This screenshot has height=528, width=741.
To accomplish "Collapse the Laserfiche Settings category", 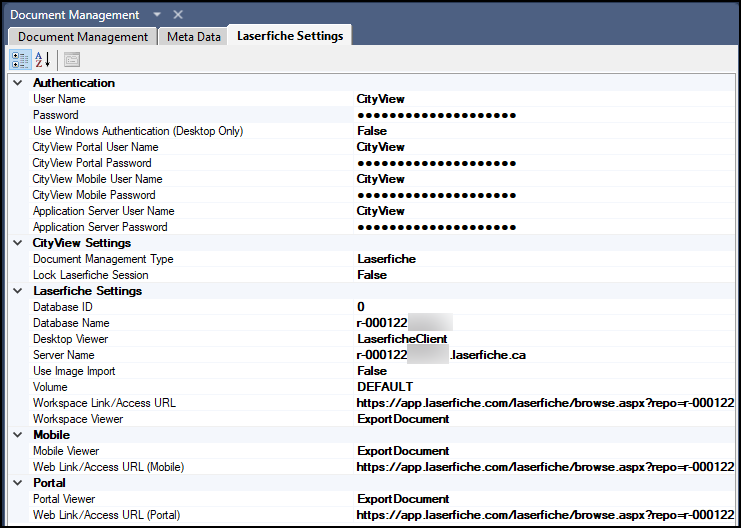I will click(x=17, y=291).
